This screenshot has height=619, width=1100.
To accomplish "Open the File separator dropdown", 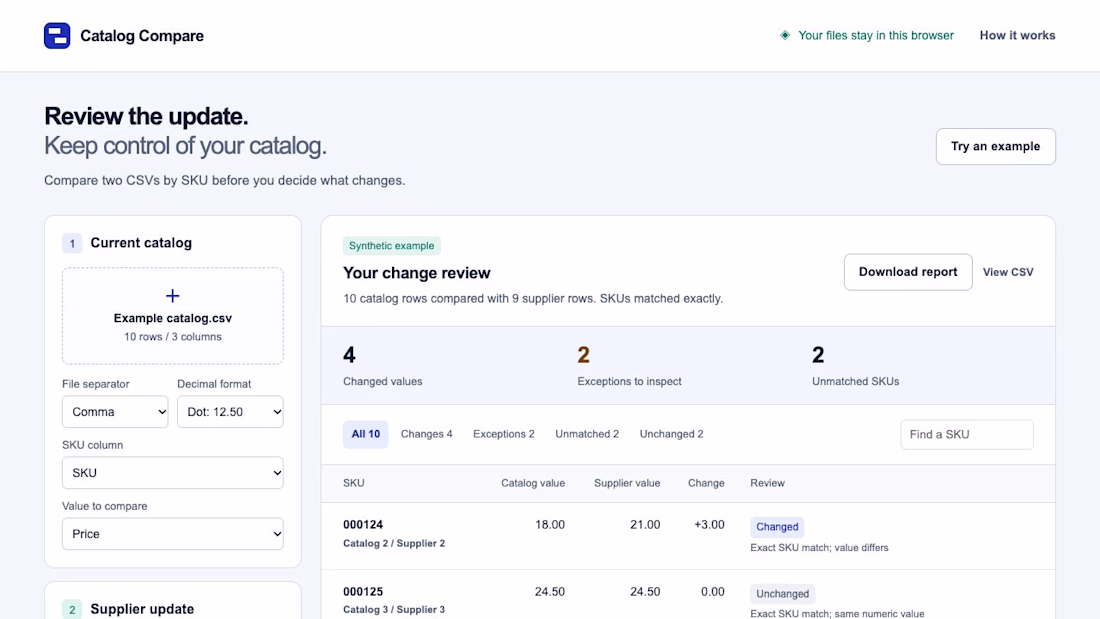I will tap(115, 412).
